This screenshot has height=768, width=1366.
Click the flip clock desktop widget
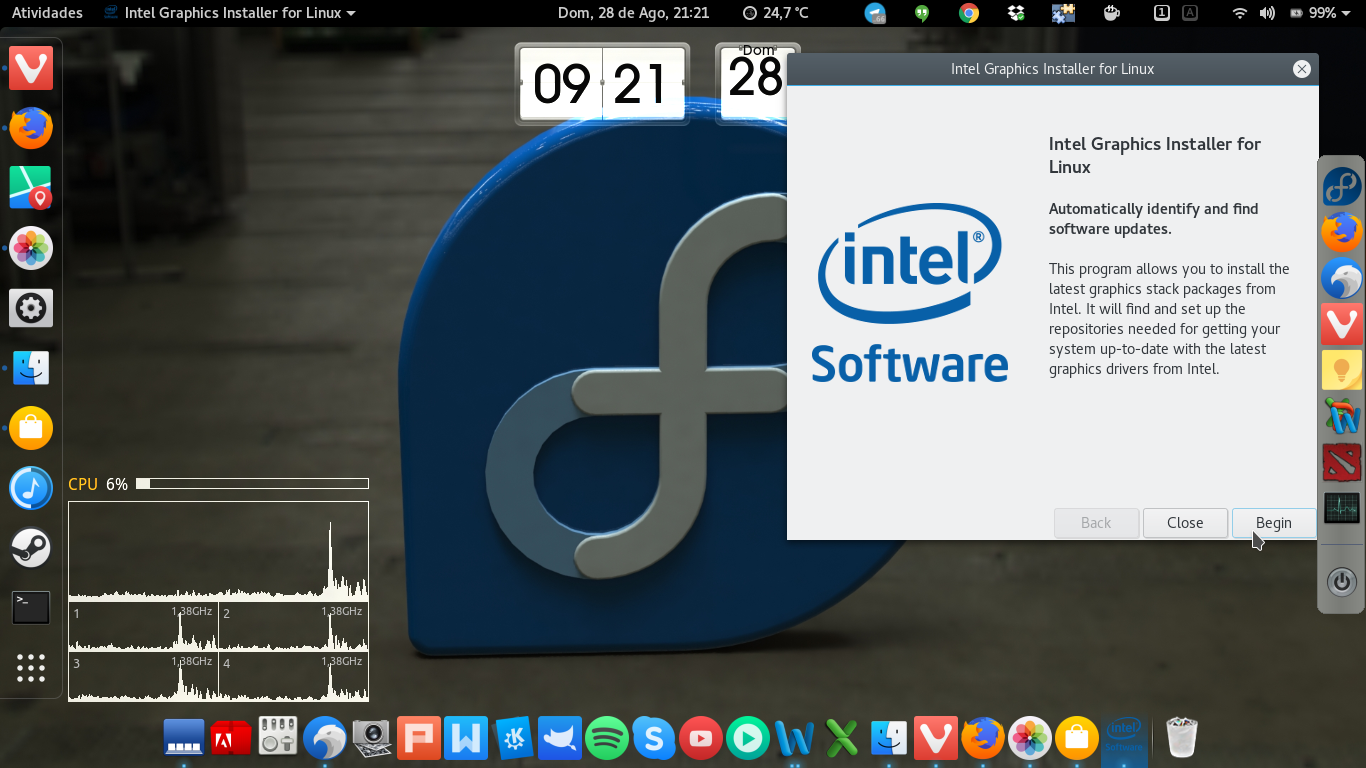[x=602, y=84]
